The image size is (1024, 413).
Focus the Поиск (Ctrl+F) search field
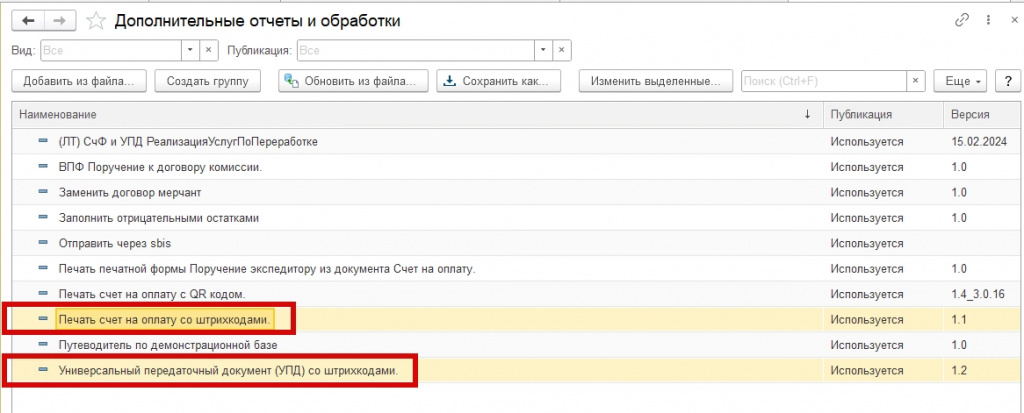tap(823, 81)
